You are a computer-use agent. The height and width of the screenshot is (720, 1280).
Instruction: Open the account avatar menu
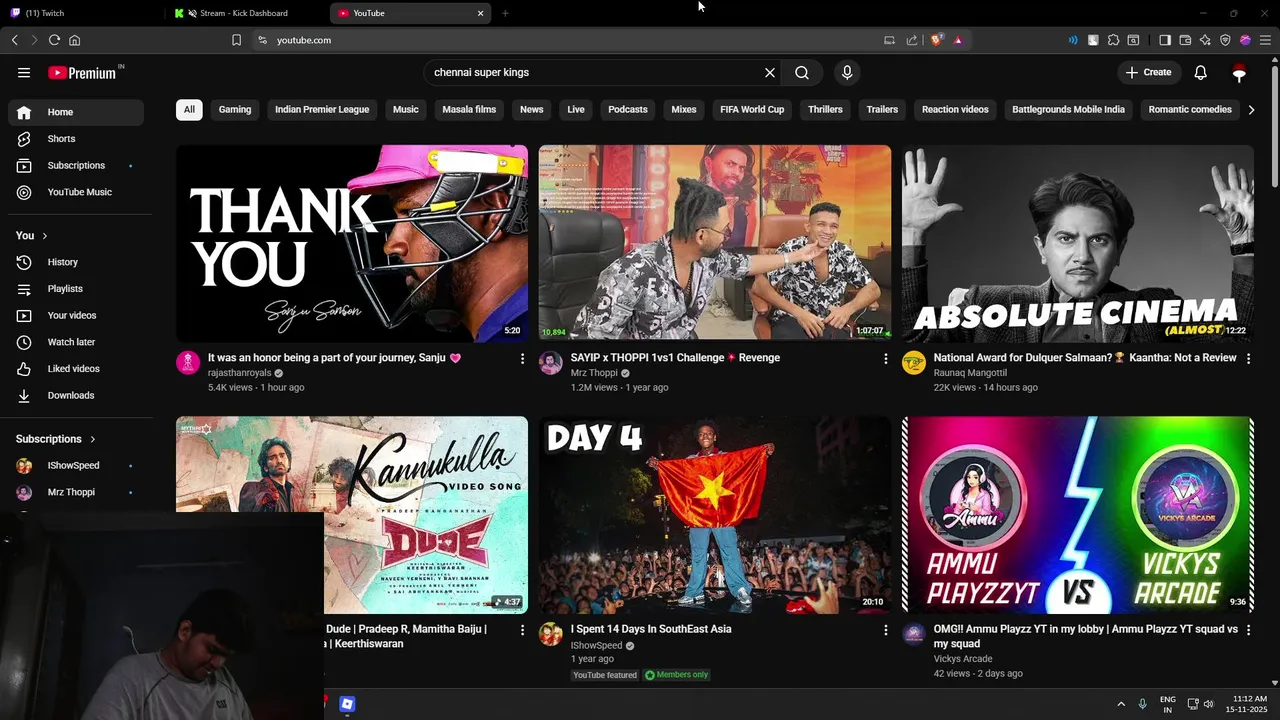[x=1240, y=72]
